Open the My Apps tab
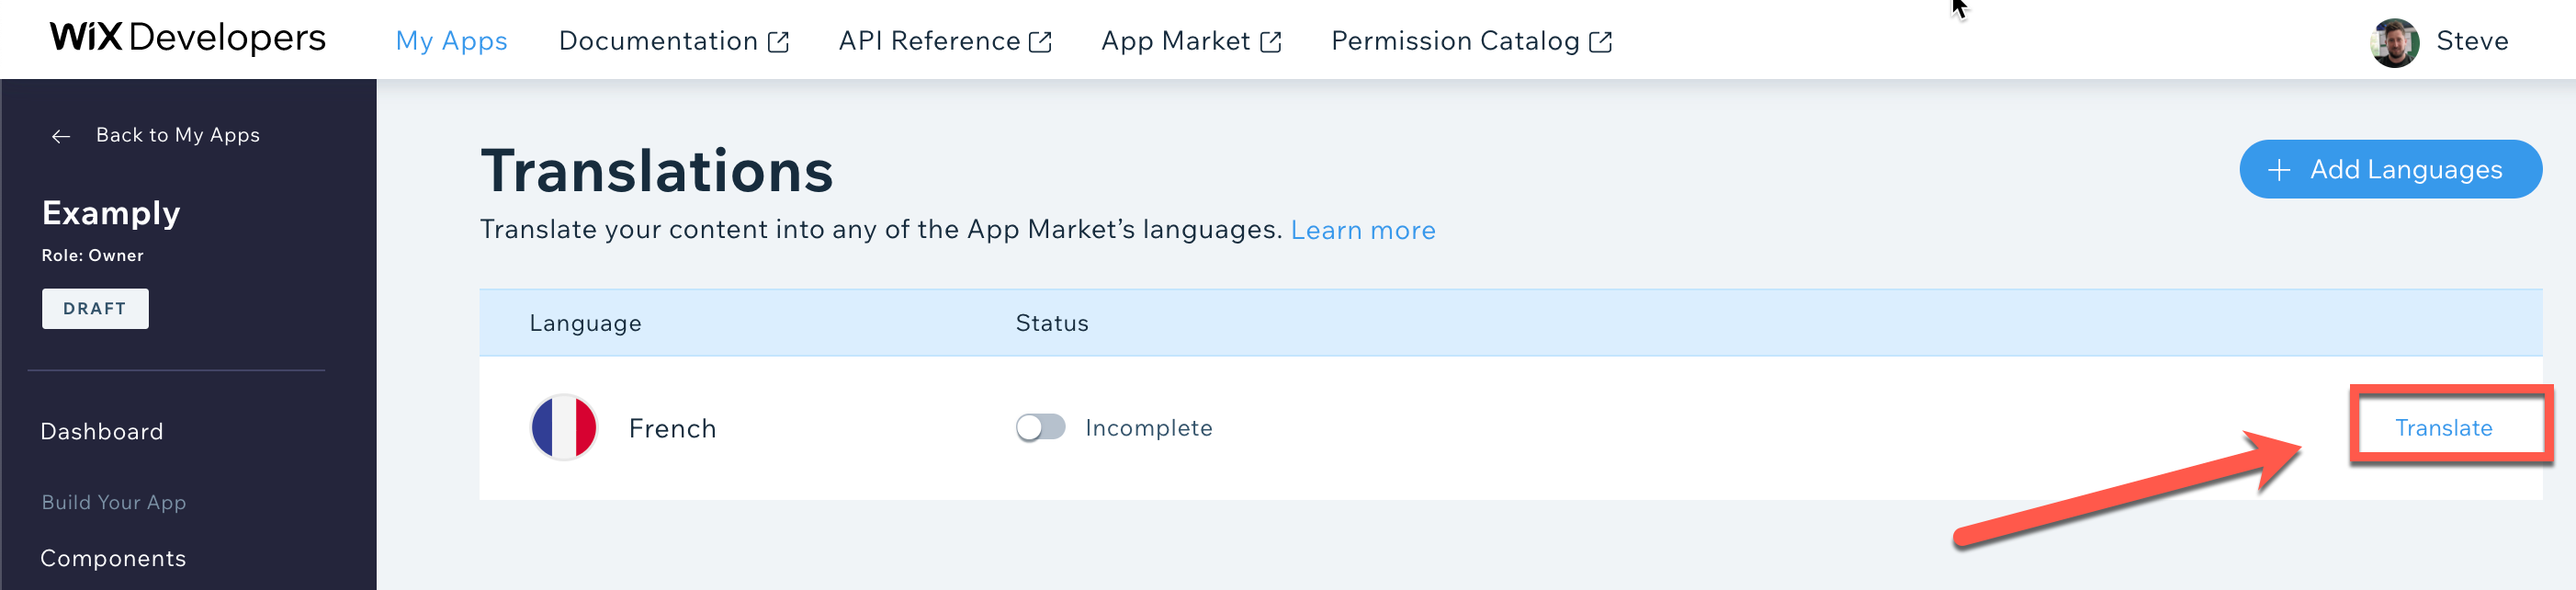The width and height of the screenshot is (2576, 590). (451, 41)
